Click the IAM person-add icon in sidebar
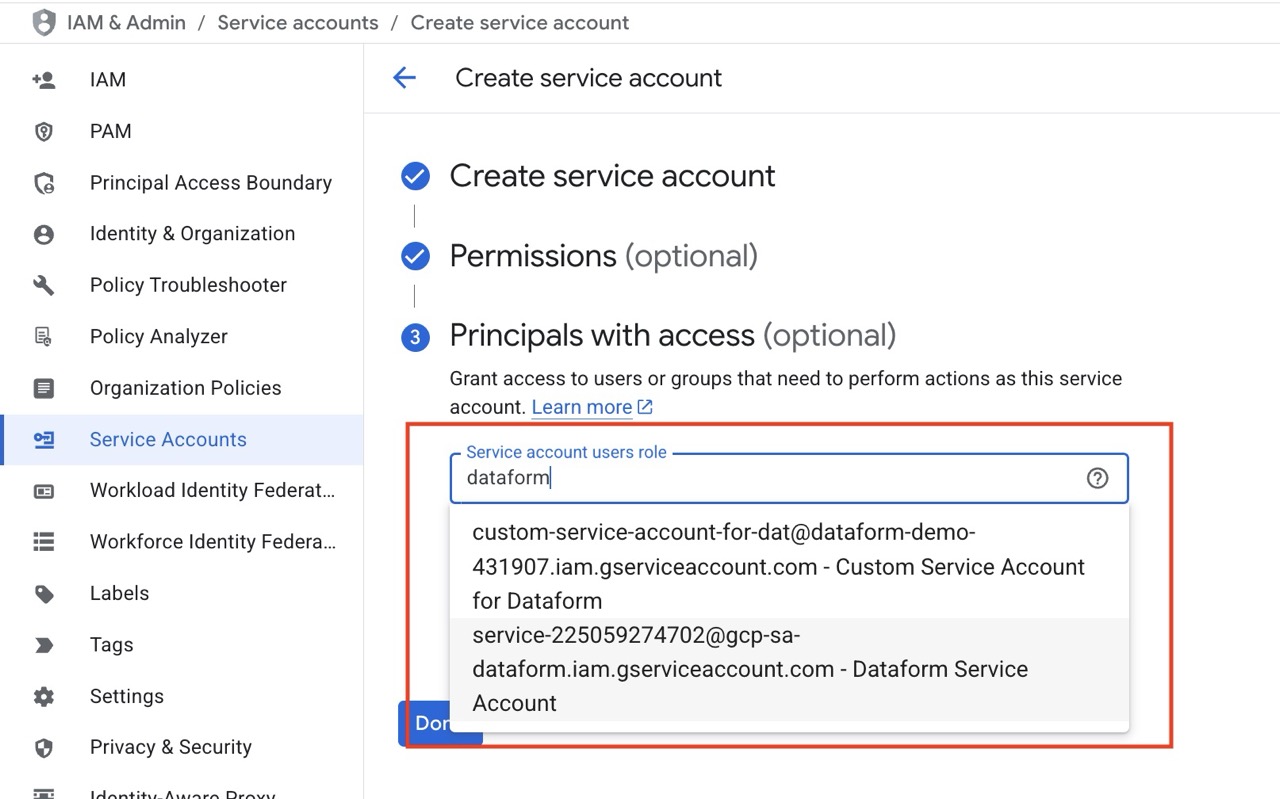 click(44, 80)
